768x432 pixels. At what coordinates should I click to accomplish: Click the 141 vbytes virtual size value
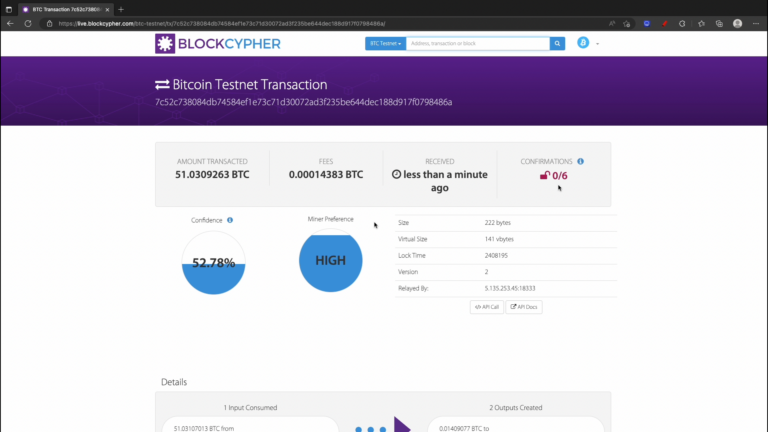pos(499,239)
